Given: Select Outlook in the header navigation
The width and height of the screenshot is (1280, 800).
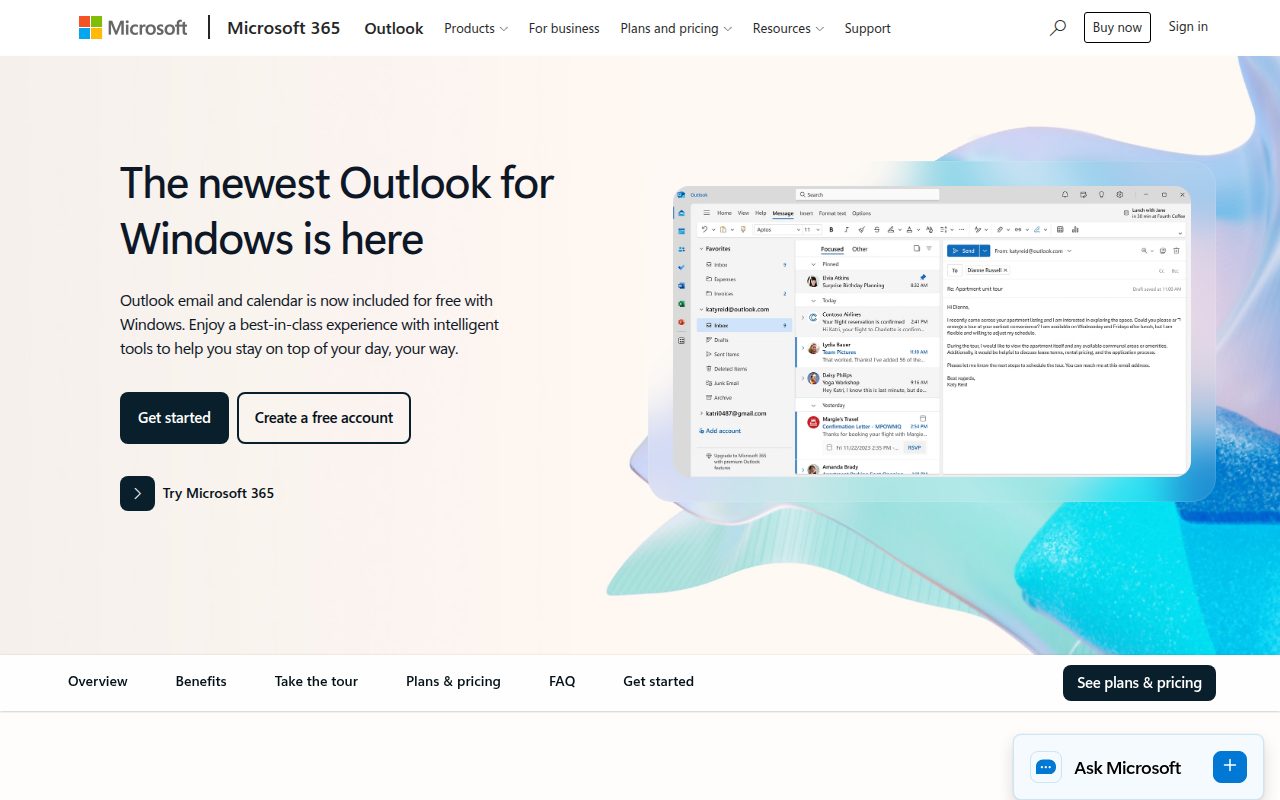Looking at the screenshot, I should coord(394,28).
